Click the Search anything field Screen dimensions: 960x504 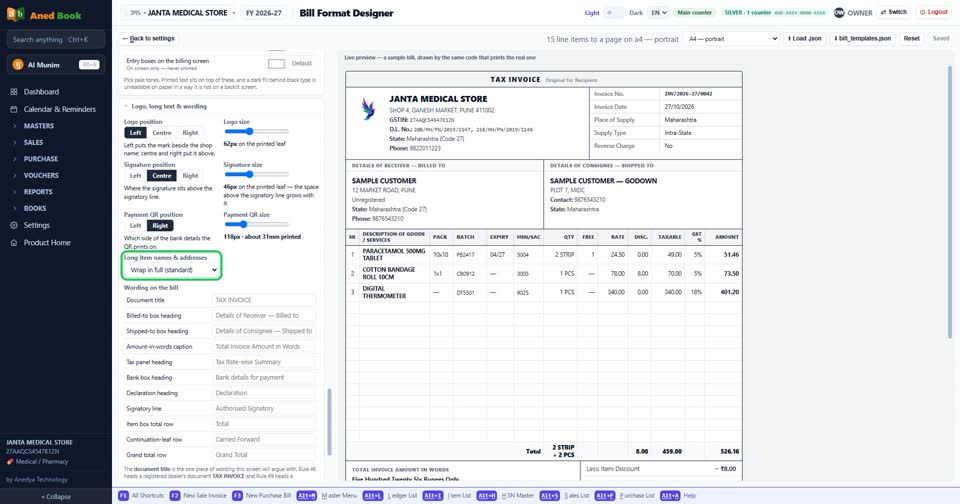56,40
